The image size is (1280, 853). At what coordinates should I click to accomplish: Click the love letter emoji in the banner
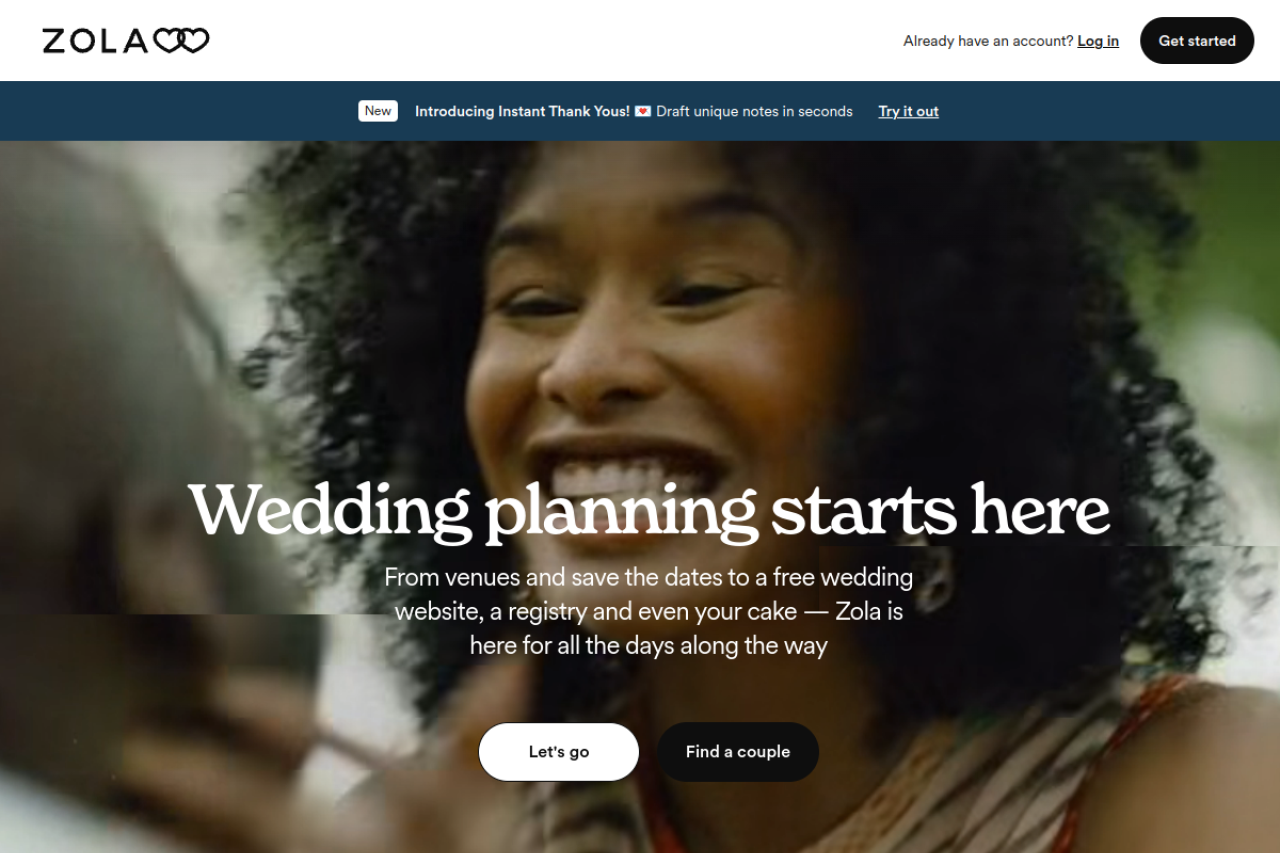[643, 111]
